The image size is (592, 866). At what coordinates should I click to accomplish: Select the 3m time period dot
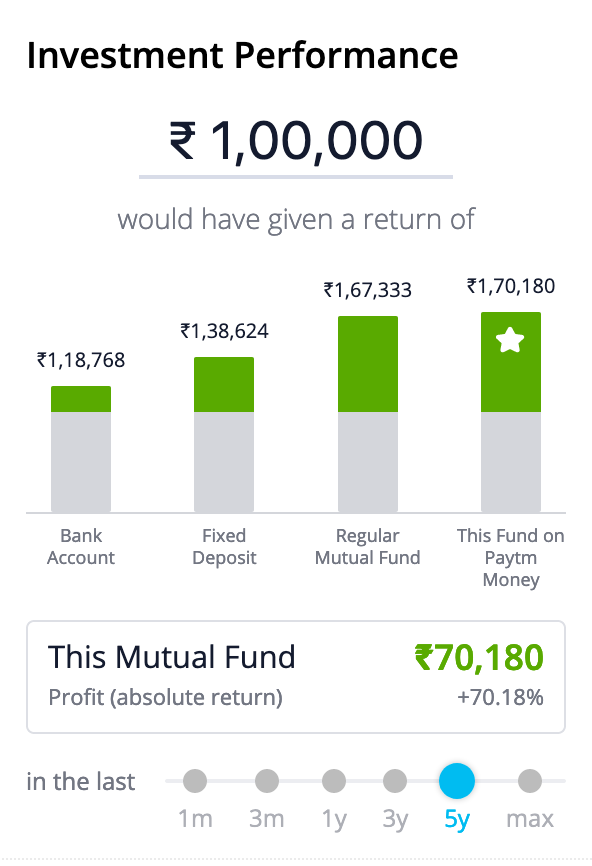267,781
